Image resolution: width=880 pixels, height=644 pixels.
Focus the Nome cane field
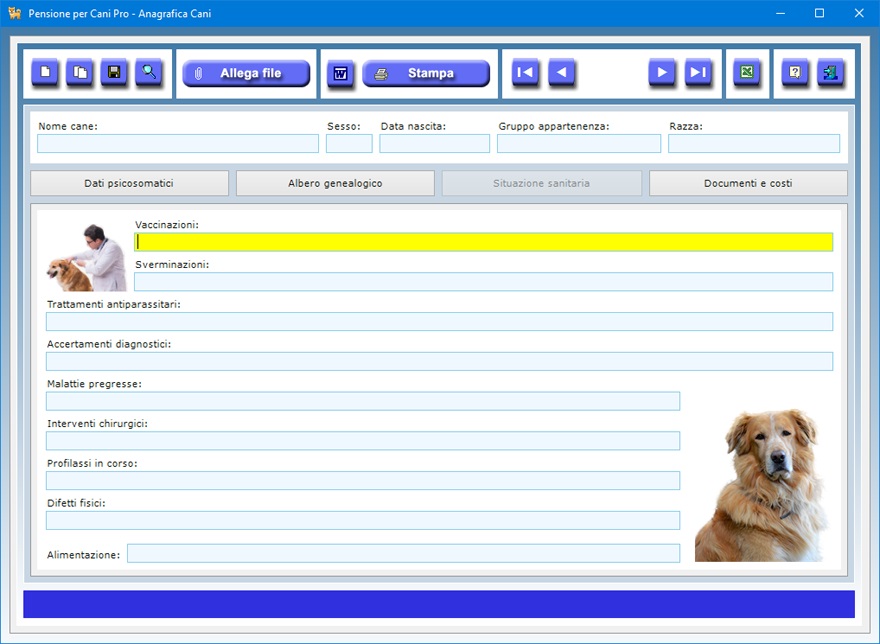[178, 144]
